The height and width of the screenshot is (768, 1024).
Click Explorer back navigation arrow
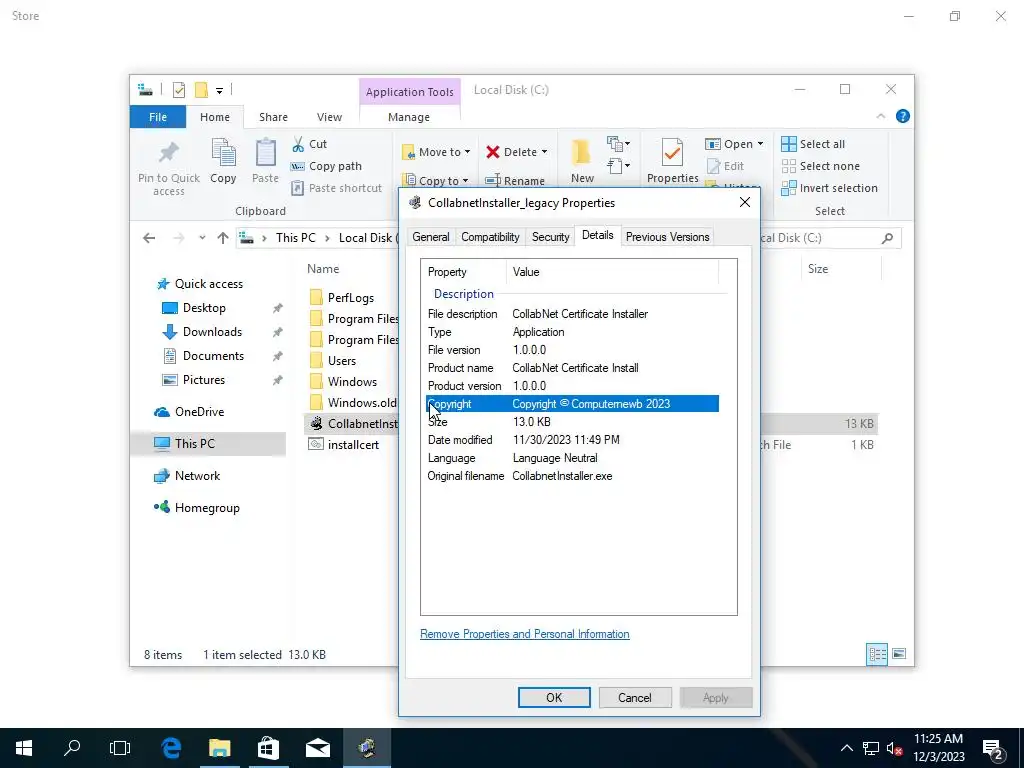tap(149, 238)
